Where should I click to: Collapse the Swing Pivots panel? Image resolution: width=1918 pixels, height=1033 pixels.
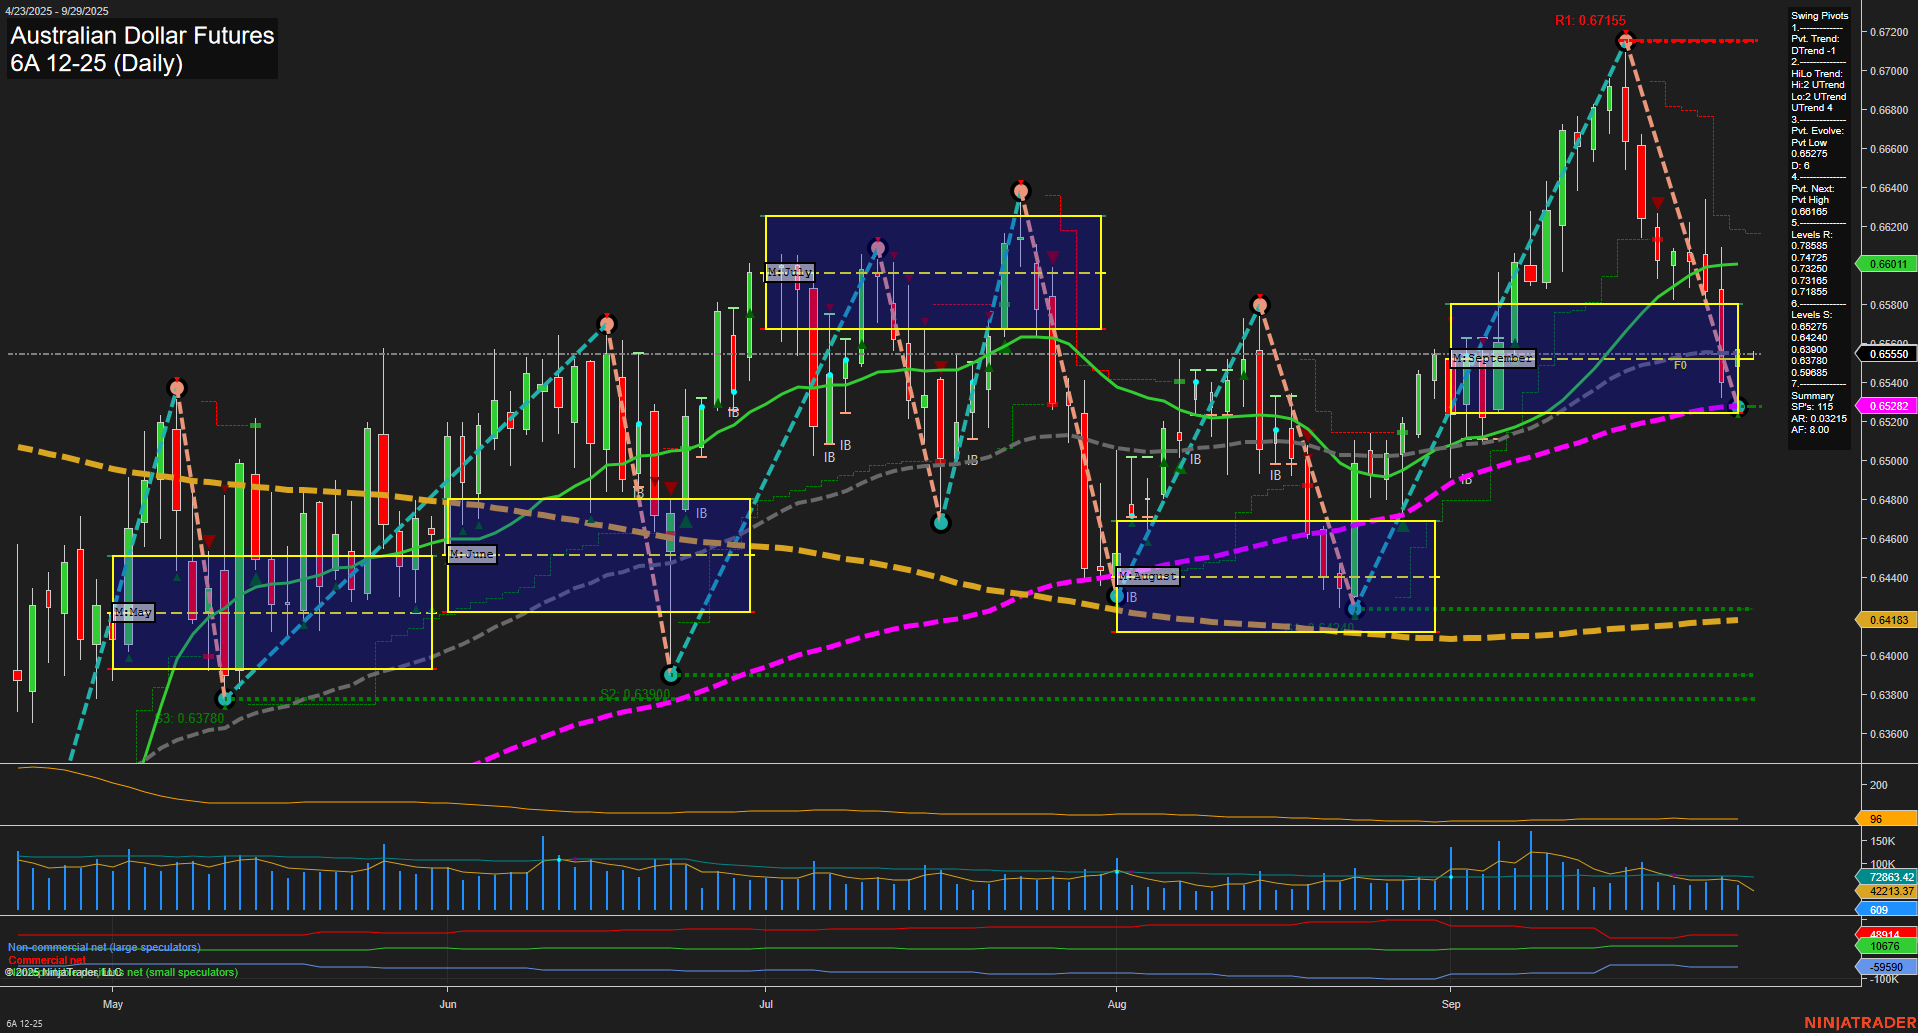(1817, 15)
